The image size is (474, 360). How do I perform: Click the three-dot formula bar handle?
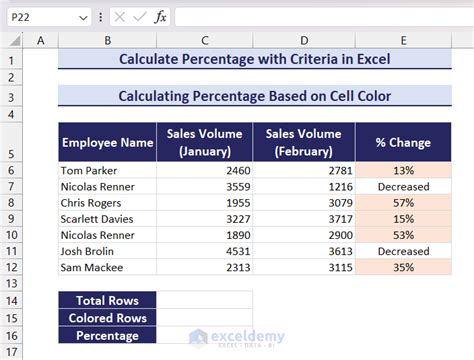[x=100, y=17]
